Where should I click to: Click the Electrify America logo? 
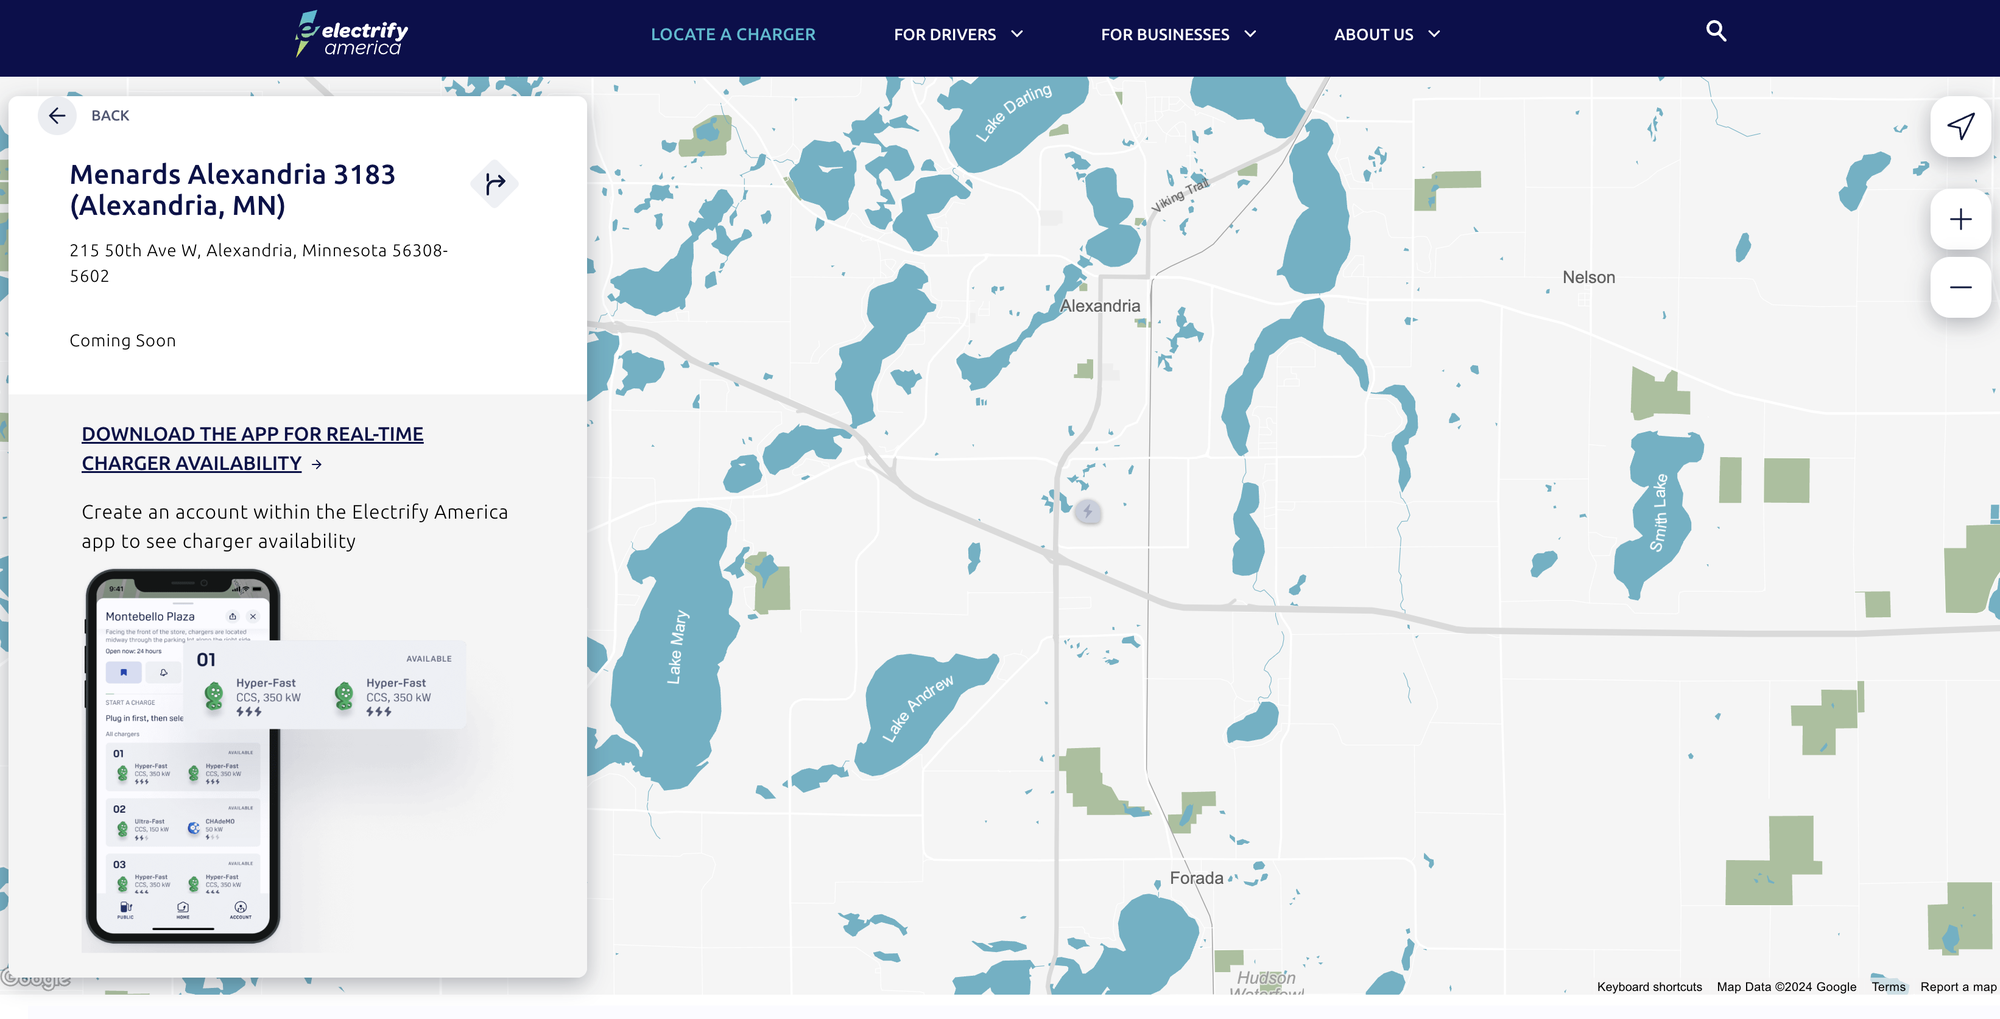pos(352,34)
